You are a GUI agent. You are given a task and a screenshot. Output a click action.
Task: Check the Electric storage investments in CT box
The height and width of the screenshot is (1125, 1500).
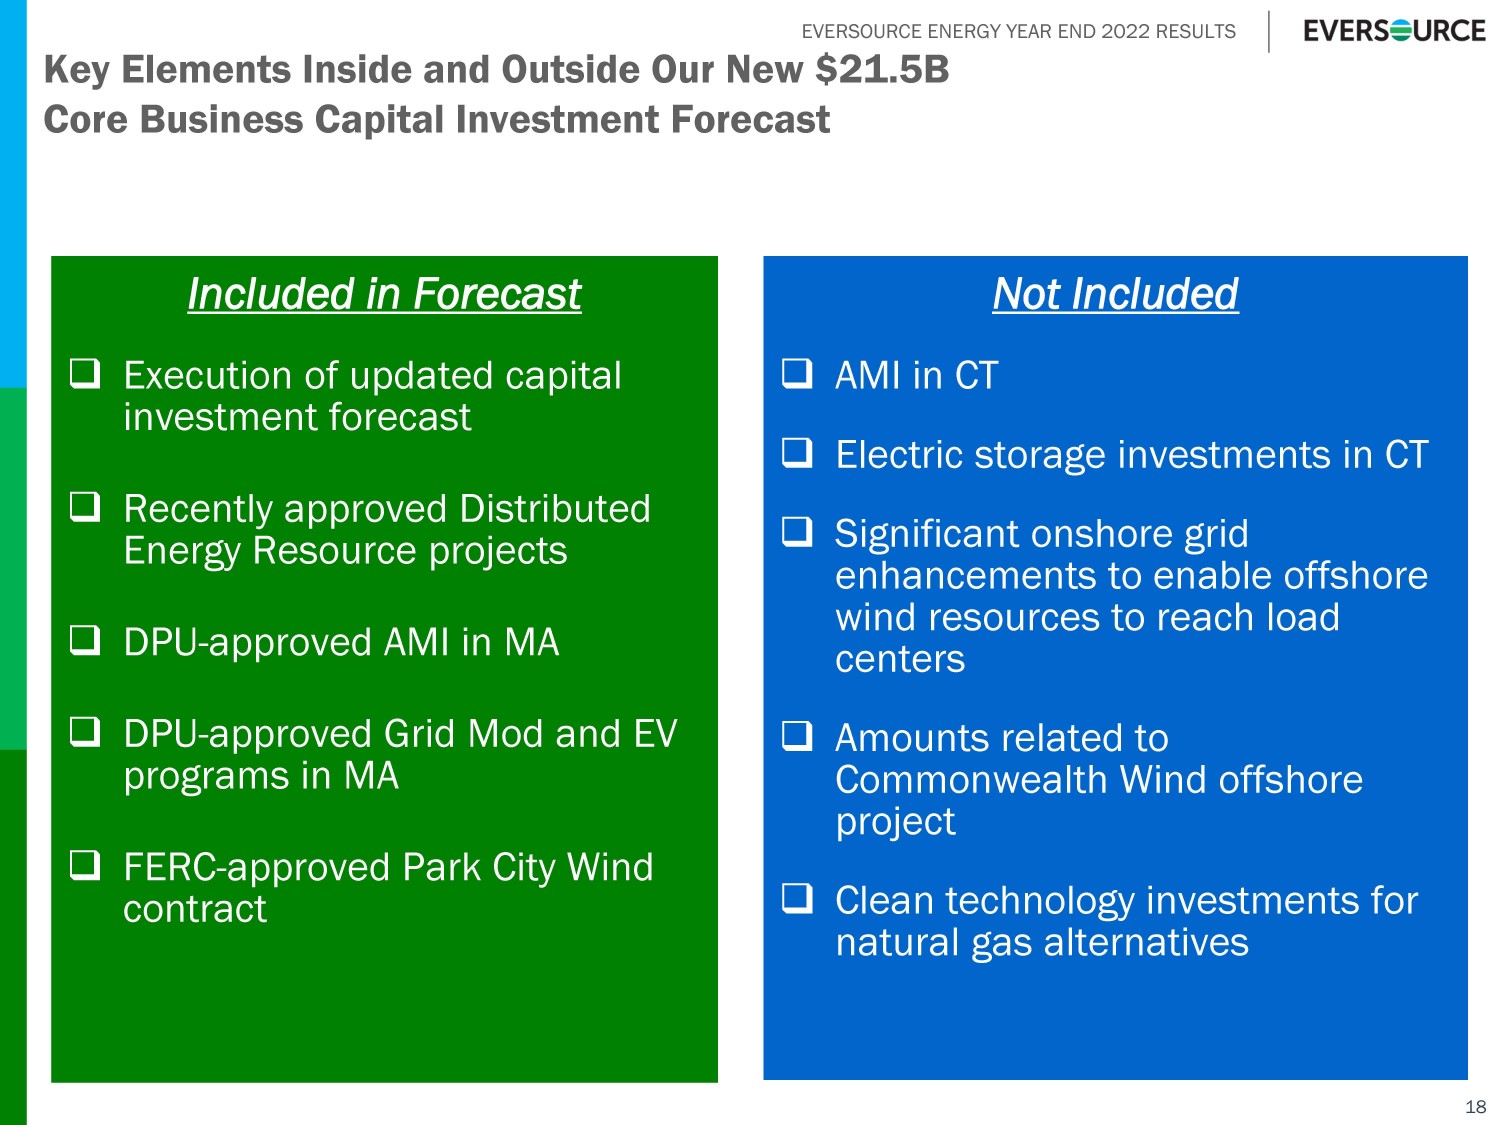click(x=797, y=453)
